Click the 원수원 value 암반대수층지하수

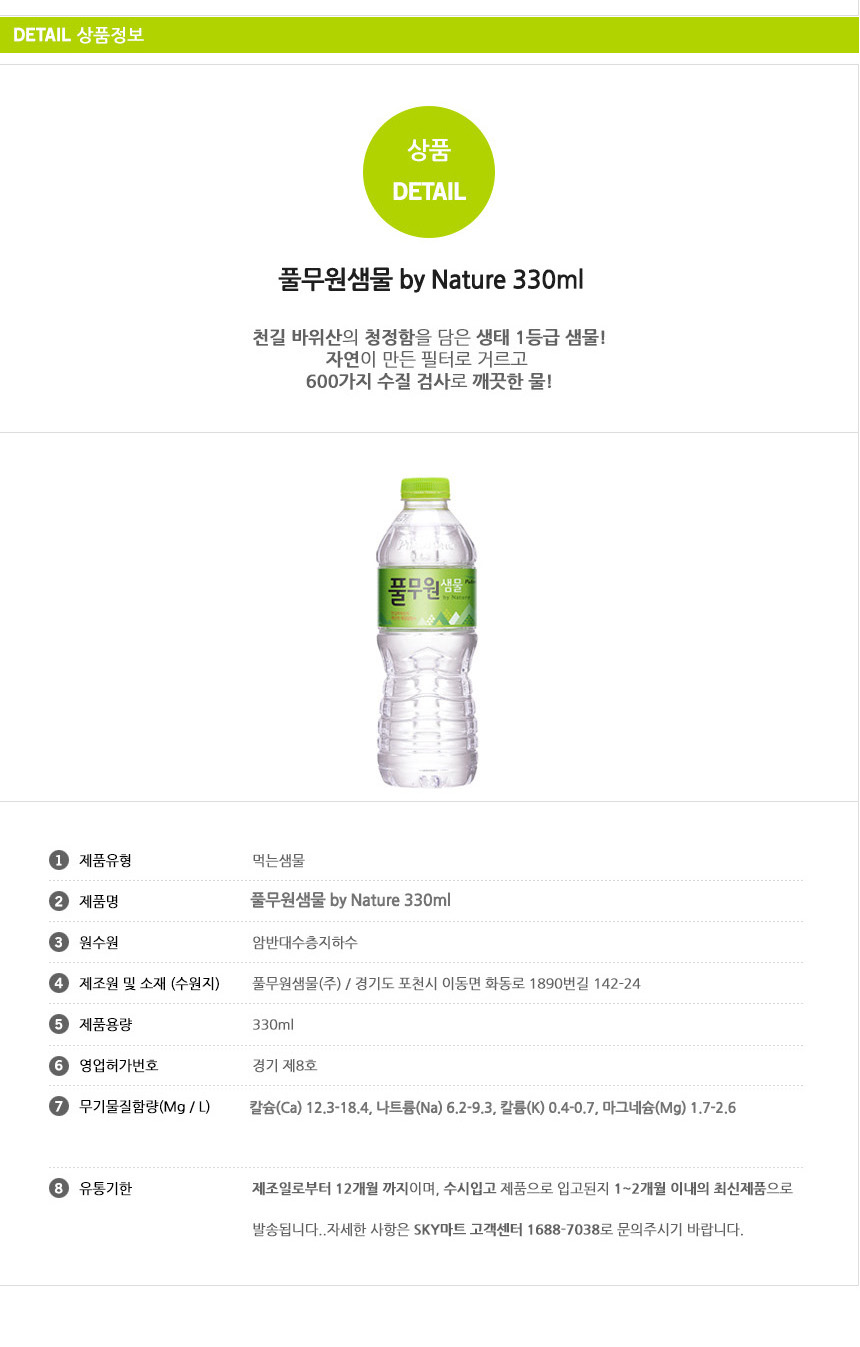[x=305, y=942]
